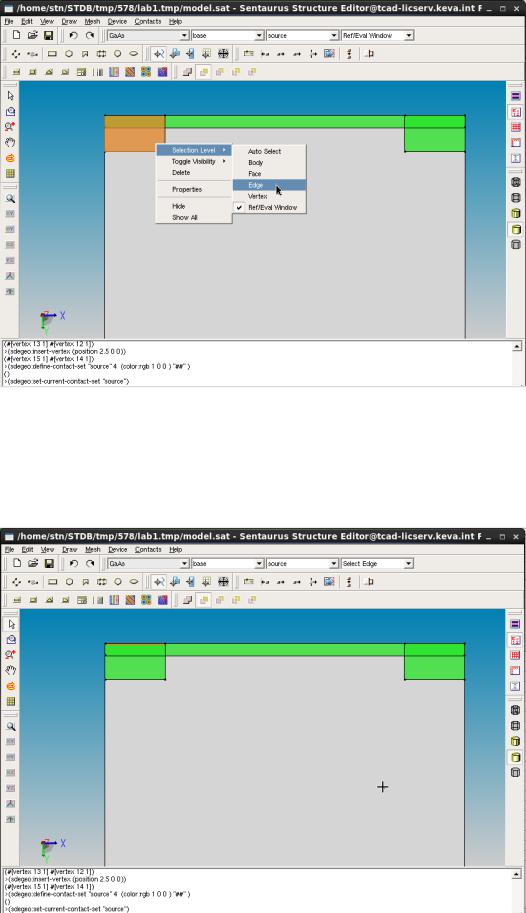Toggle highlighted yellow cylinder view in context-menu window
526x913 pixels.
click(516, 229)
